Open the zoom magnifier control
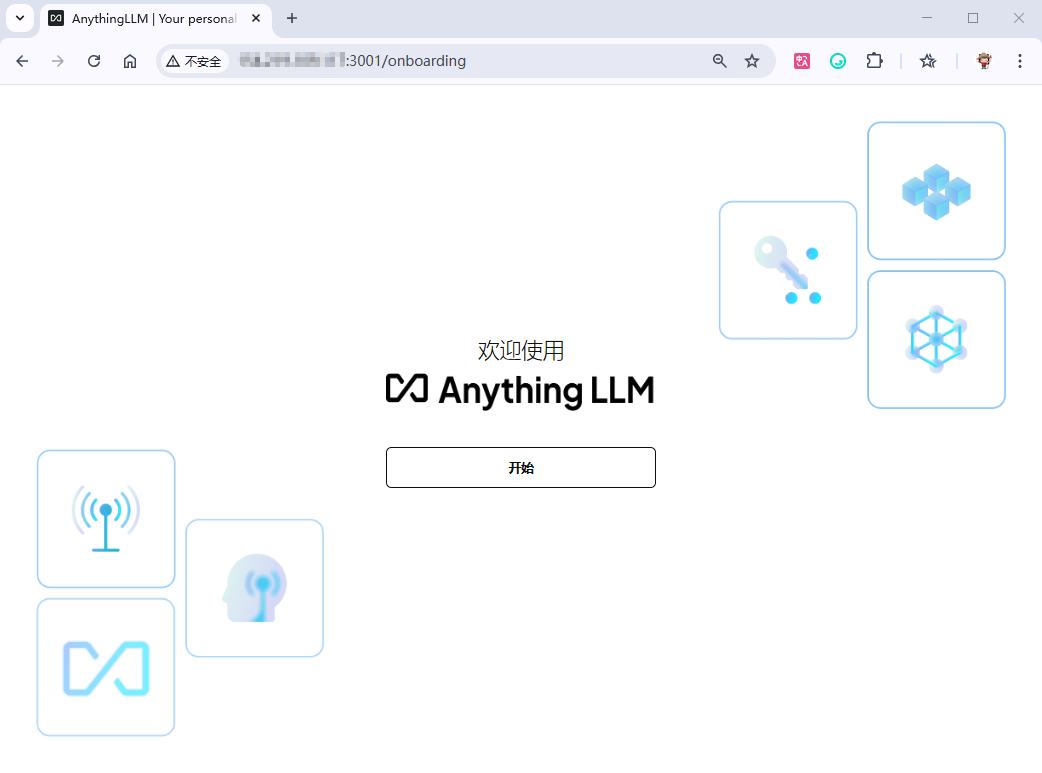The width and height of the screenshot is (1042, 773). click(x=719, y=61)
